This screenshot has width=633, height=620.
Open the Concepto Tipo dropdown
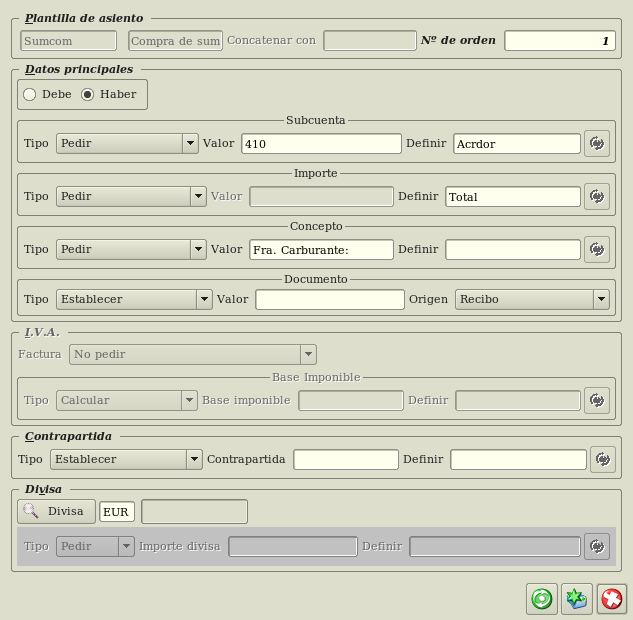coord(131,249)
